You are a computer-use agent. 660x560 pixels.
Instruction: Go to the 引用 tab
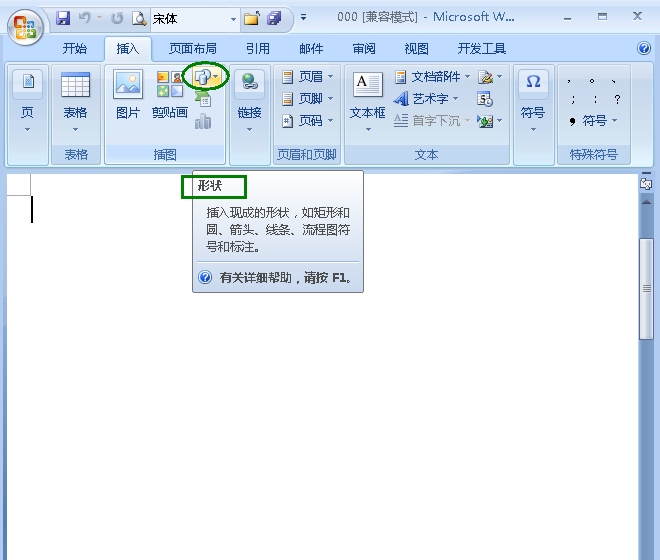(258, 49)
